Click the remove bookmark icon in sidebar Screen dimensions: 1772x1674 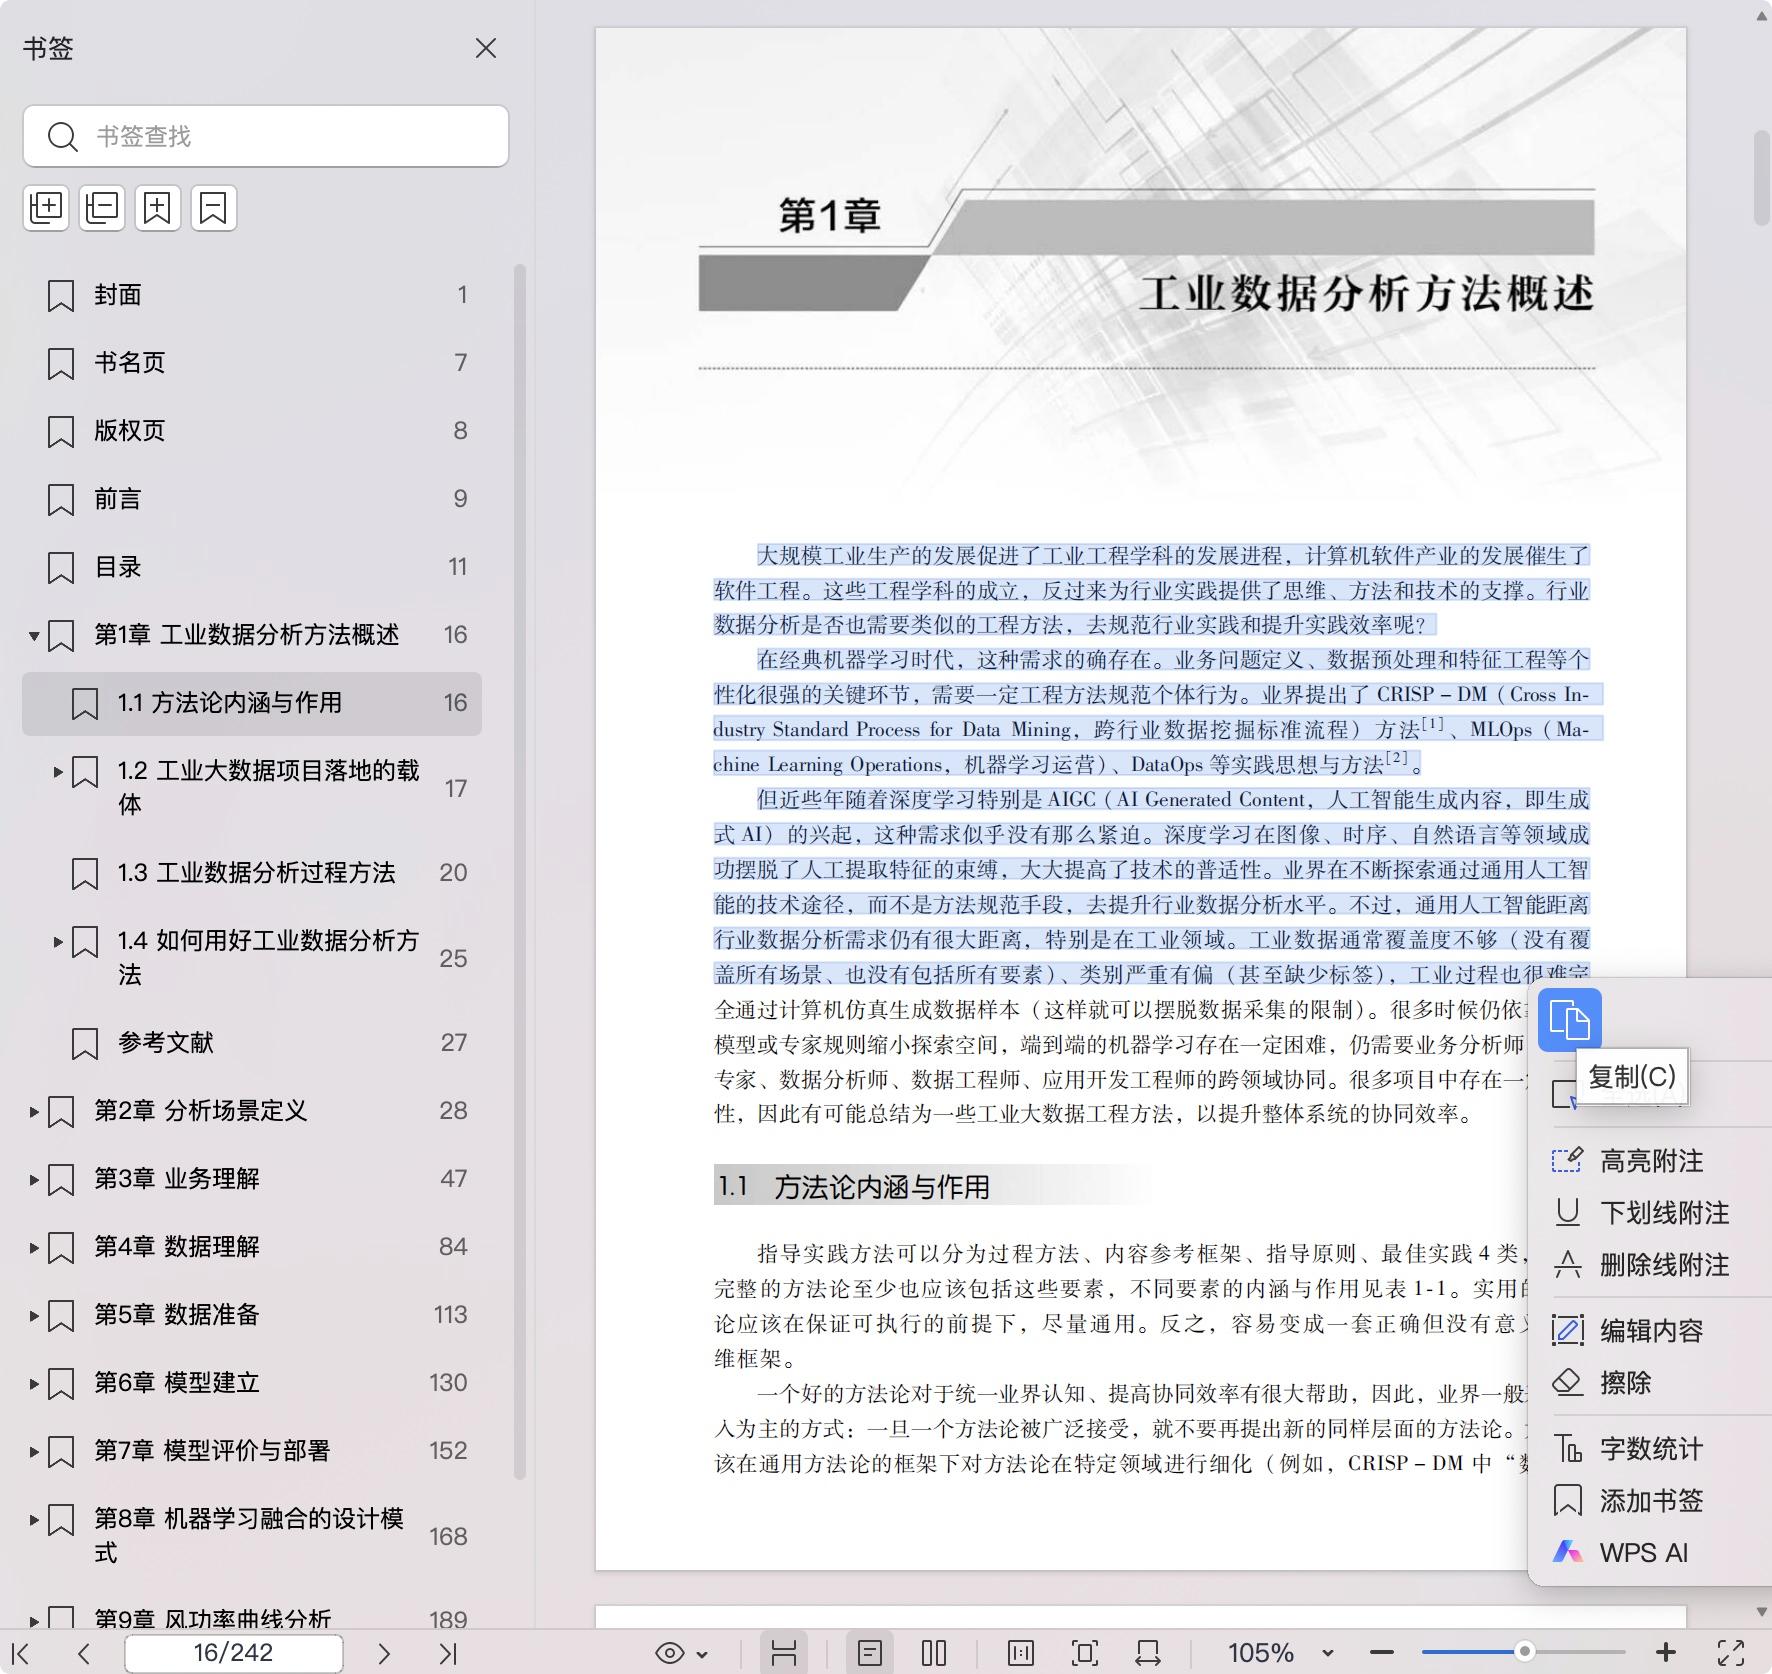pos(213,208)
